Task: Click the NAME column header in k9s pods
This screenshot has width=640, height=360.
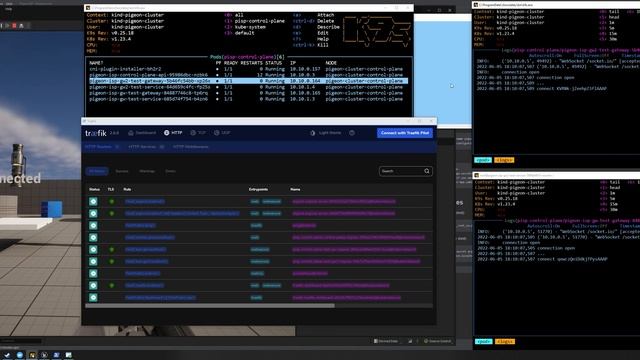Action: coord(96,63)
